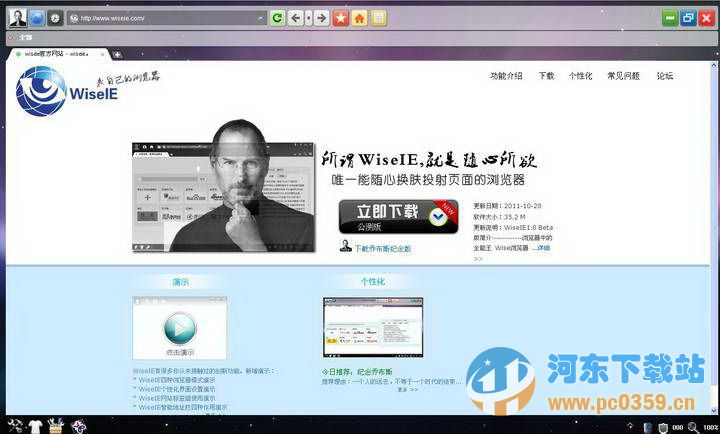Click the WiseIE globe logo

click(41, 91)
